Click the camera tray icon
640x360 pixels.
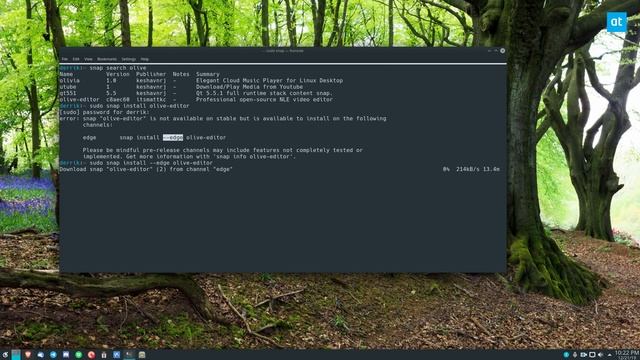pyautogui.click(x=583, y=355)
